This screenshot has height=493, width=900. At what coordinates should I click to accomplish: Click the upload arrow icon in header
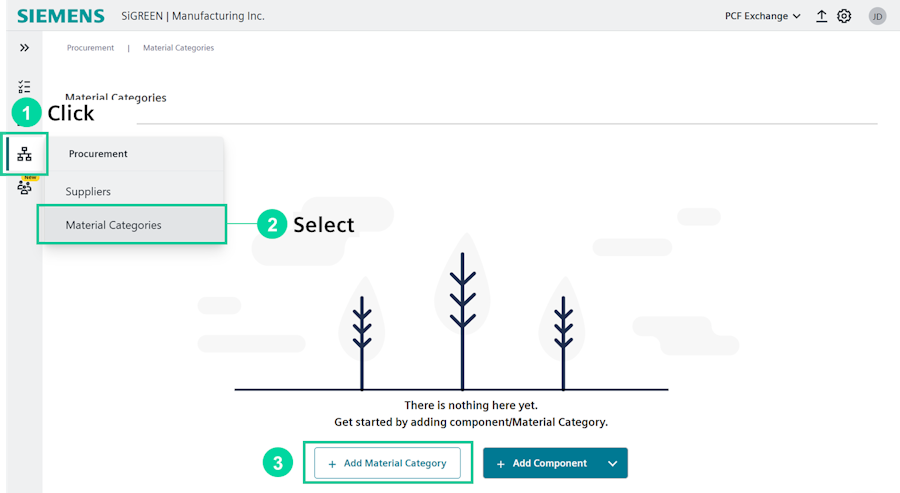pyautogui.click(x=822, y=16)
